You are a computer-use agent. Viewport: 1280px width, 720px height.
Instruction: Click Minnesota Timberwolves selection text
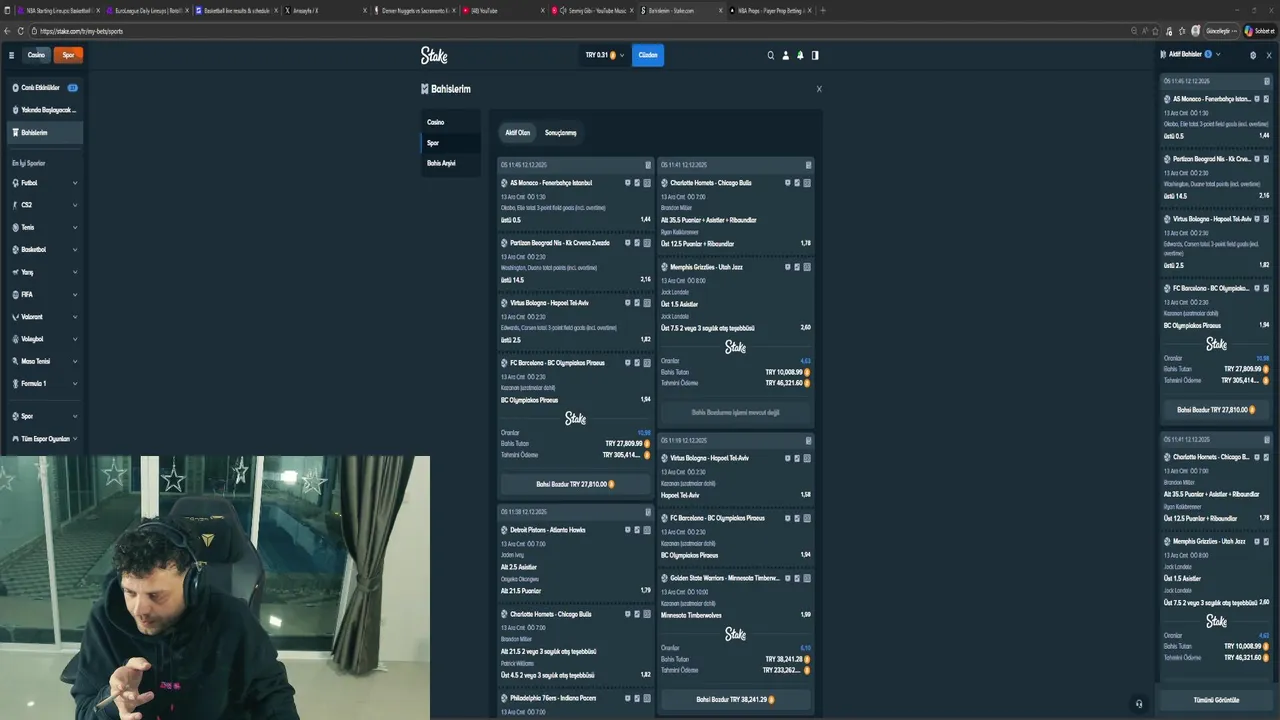pos(691,615)
